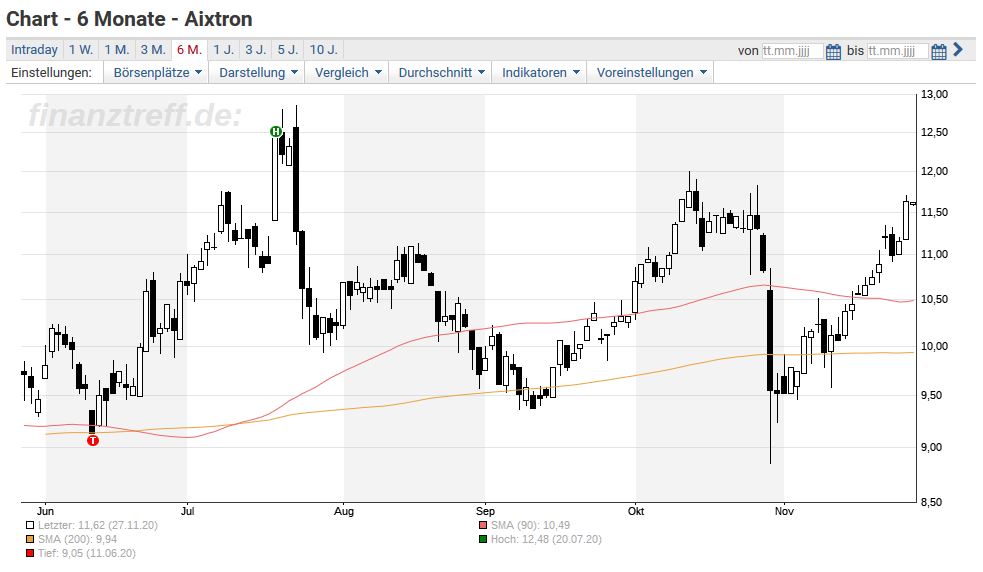Click the 'SMA (90): 10,49' legend text

click(530, 526)
